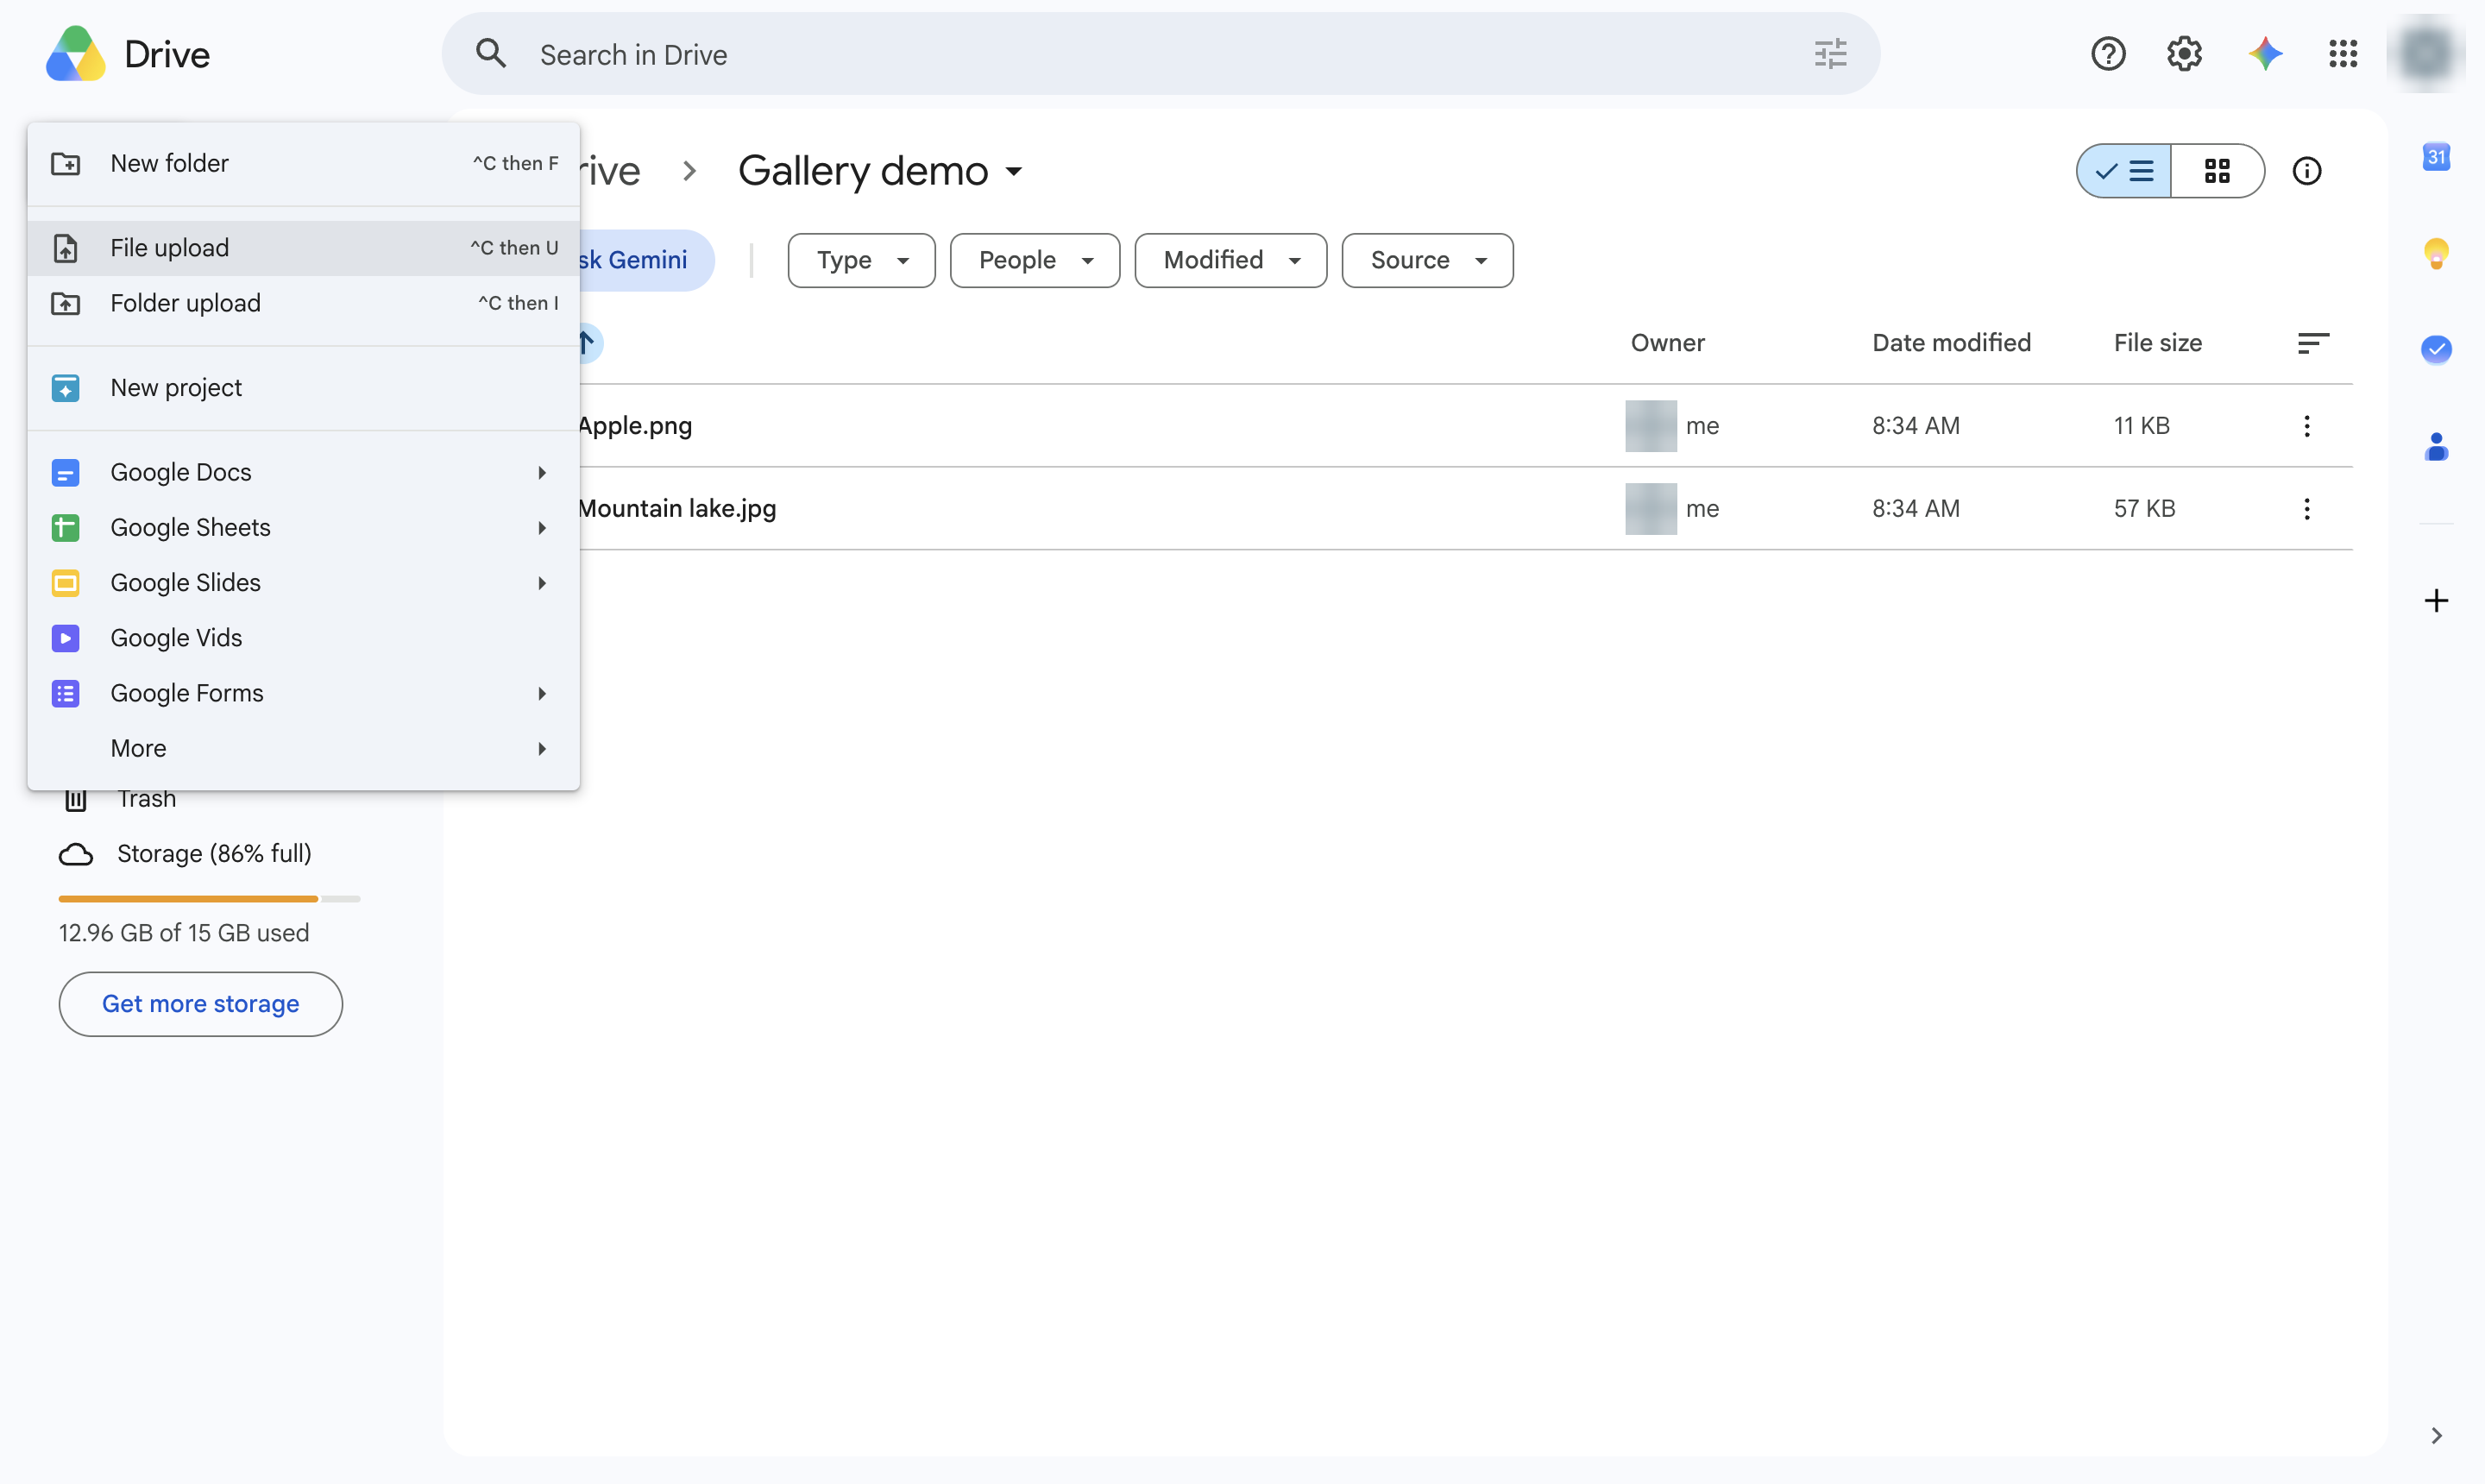Select Google Vids menu item

pyautogui.click(x=303, y=638)
